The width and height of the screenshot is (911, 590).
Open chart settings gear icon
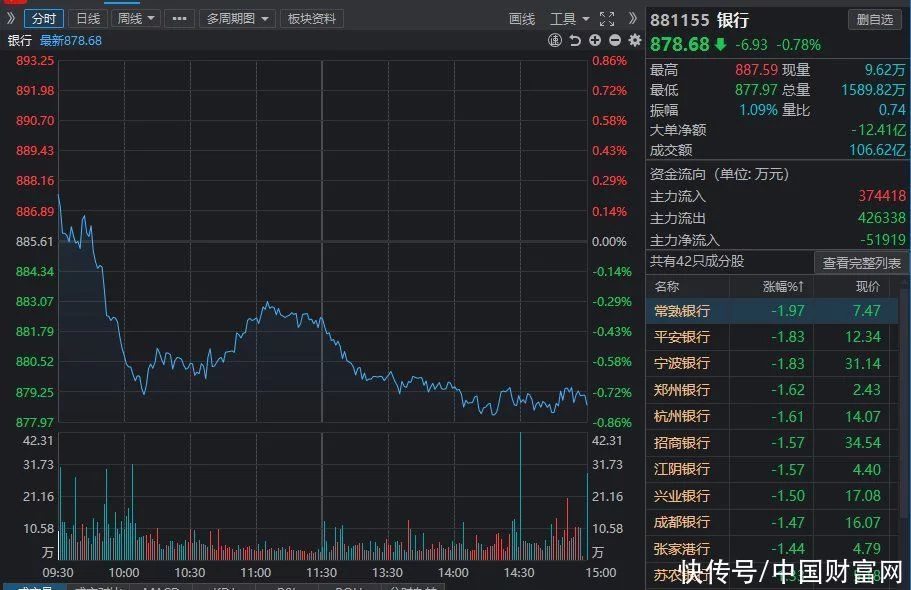[x=634, y=40]
